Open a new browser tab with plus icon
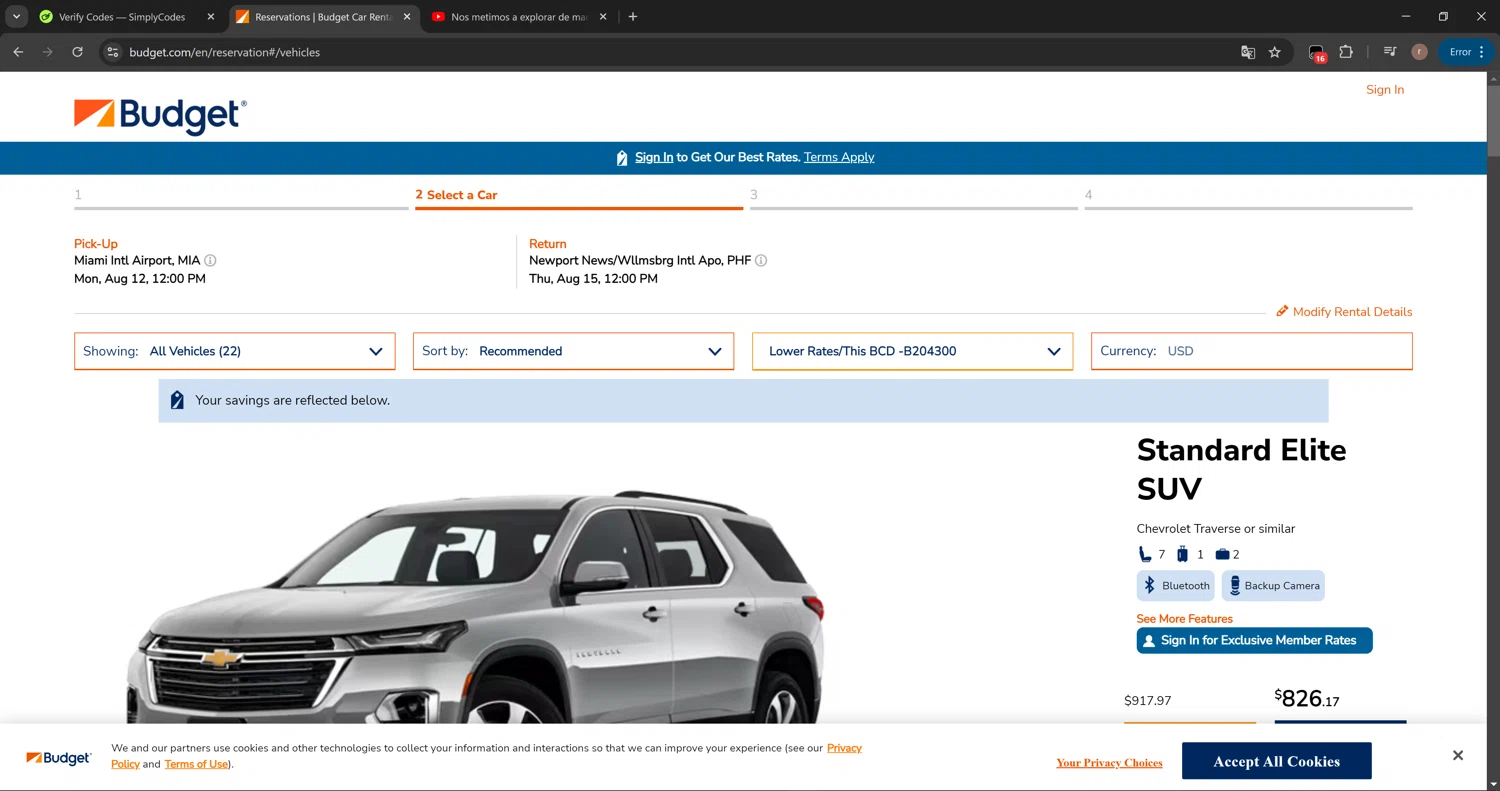Viewport: 1500px width, 791px height. [x=633, y=17]
